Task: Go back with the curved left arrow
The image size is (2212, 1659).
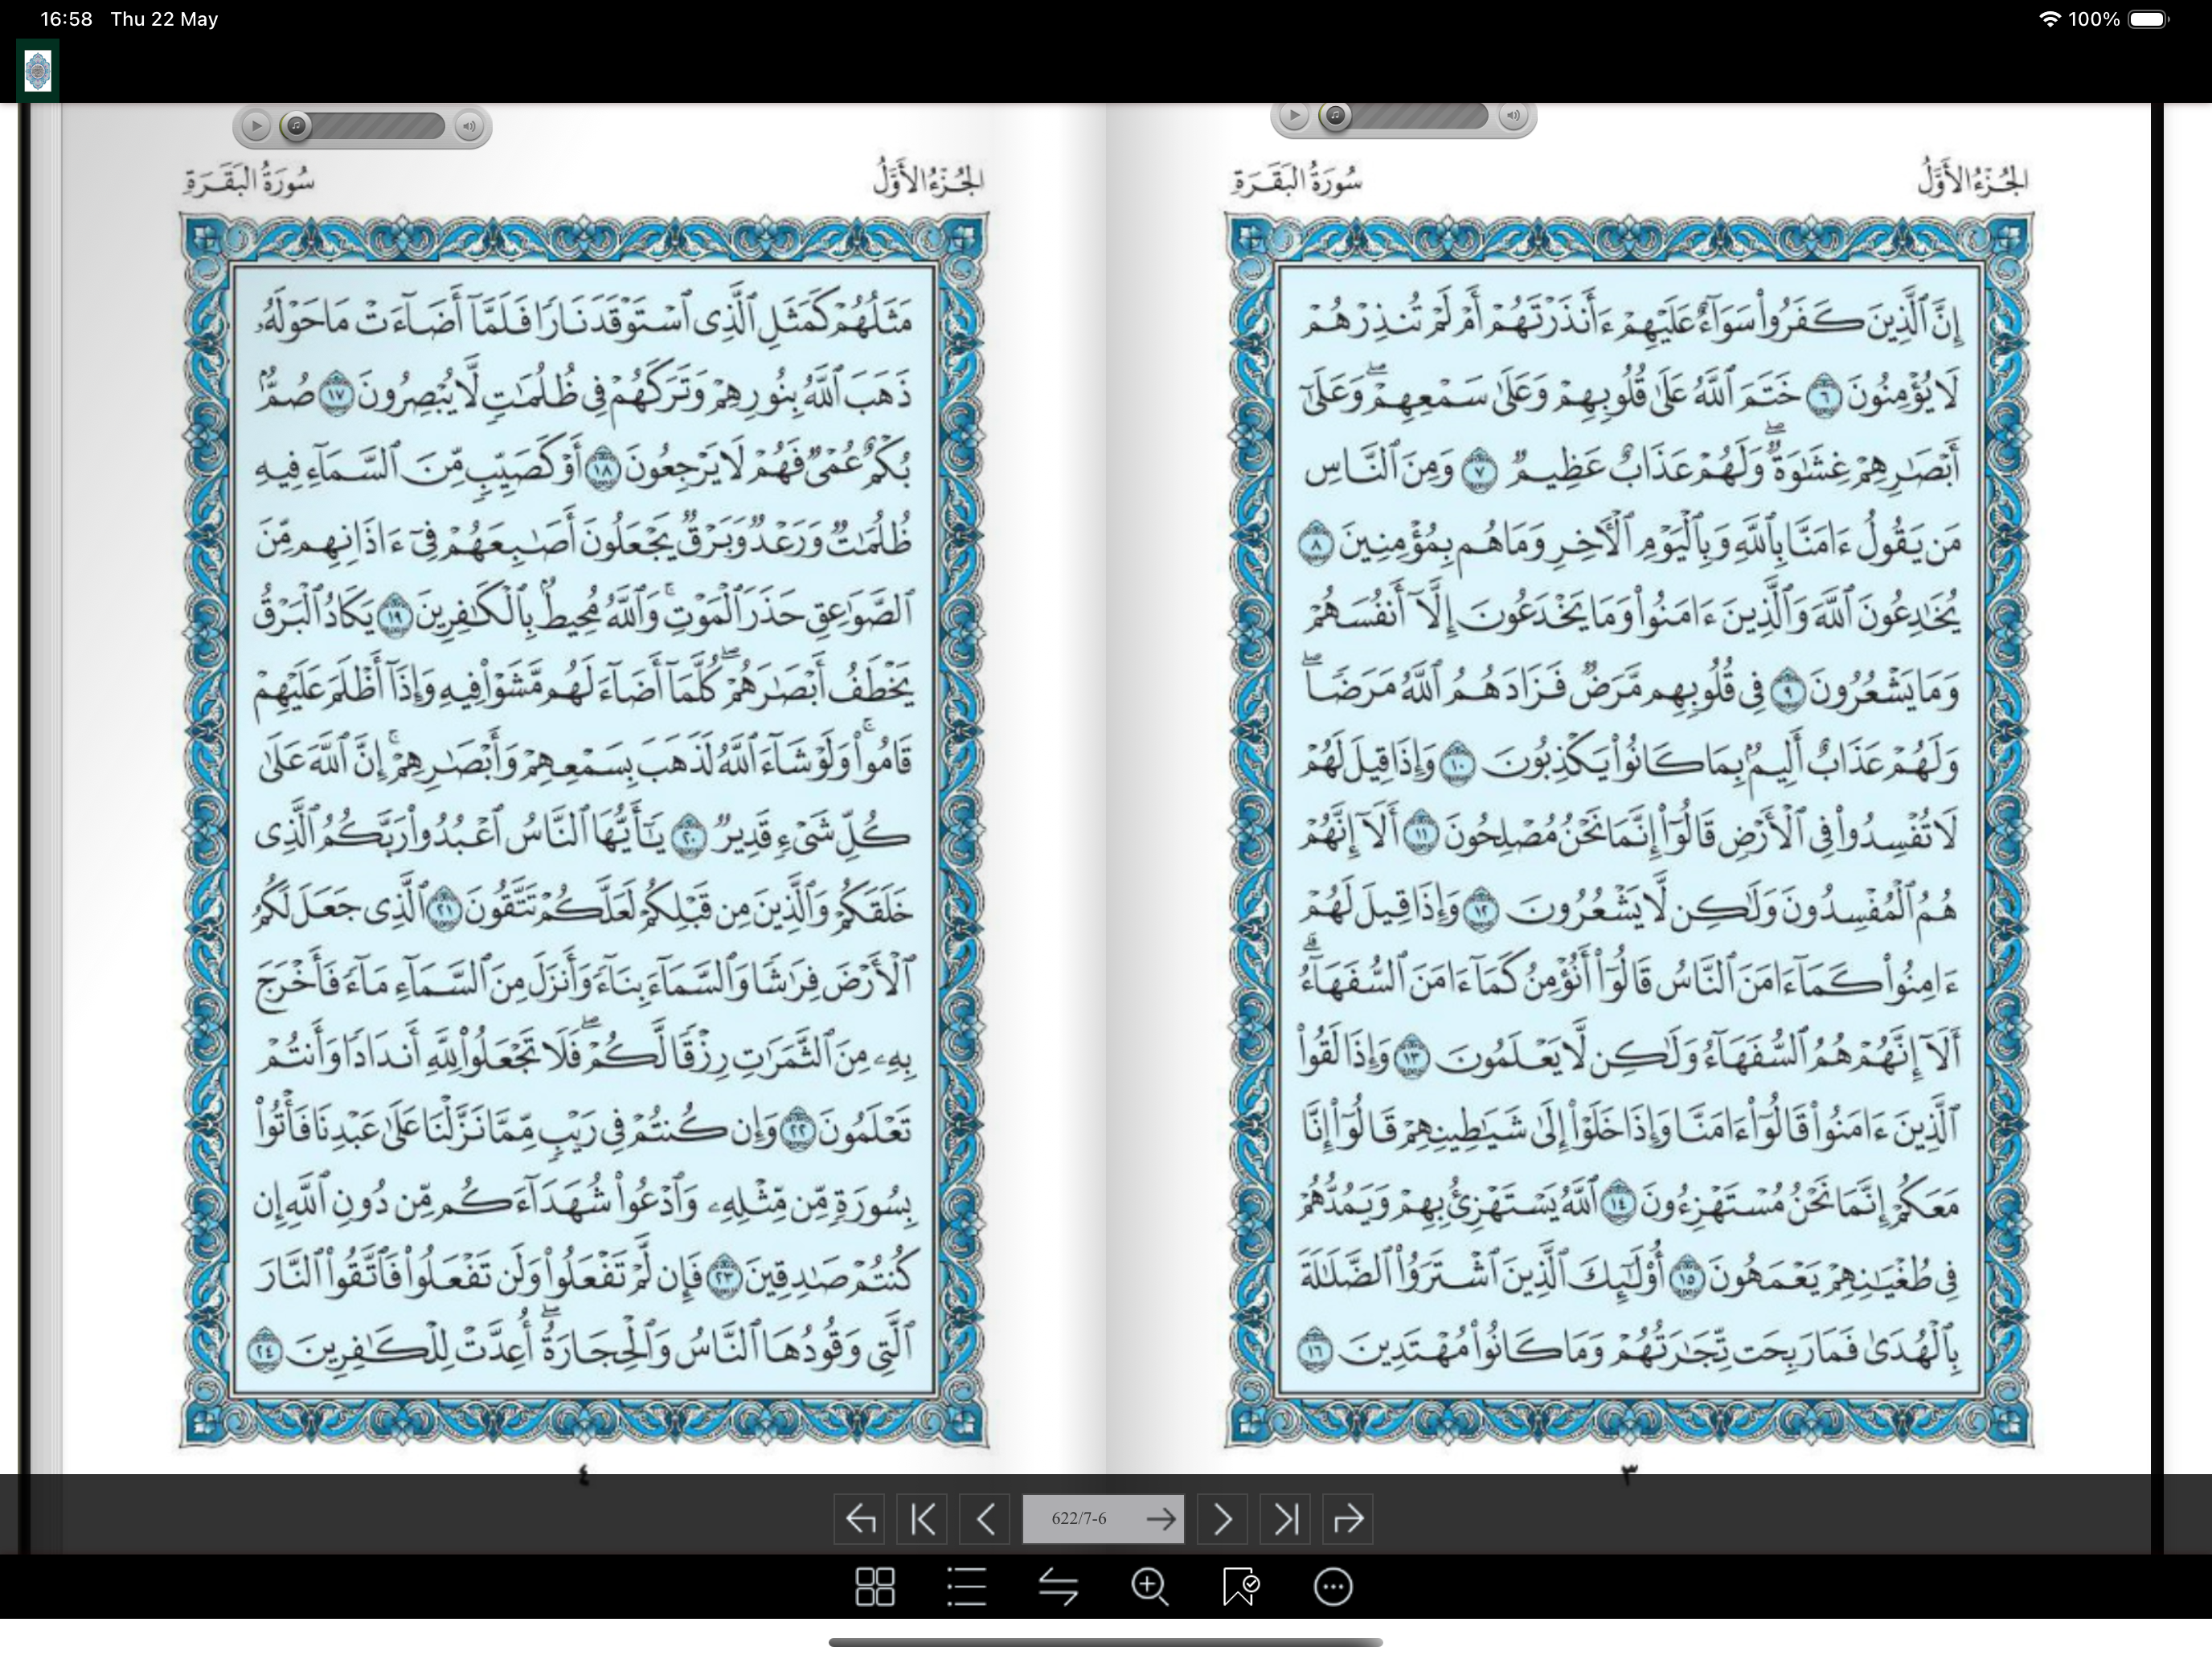Action: 860,1519
